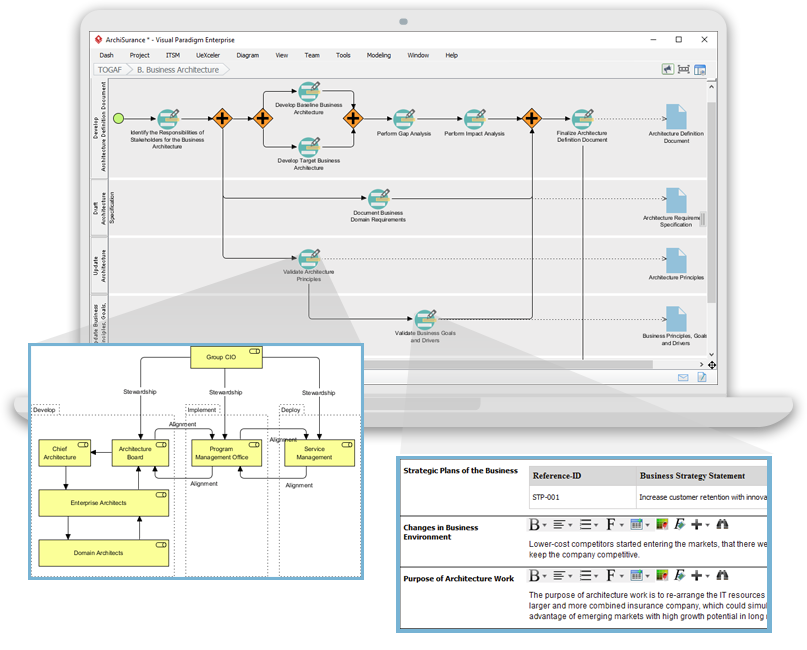Click the zoom-to-fit icon in top-right toolbar

684,69
